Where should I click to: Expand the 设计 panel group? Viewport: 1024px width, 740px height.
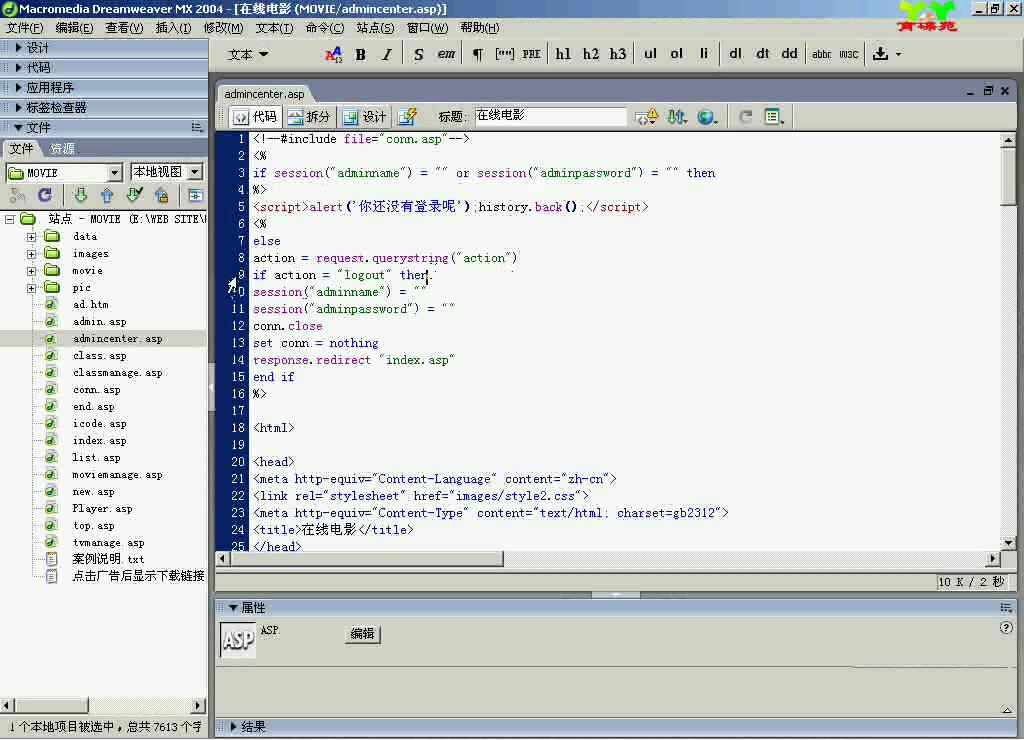pyautogui.click(x=18, y=47)
